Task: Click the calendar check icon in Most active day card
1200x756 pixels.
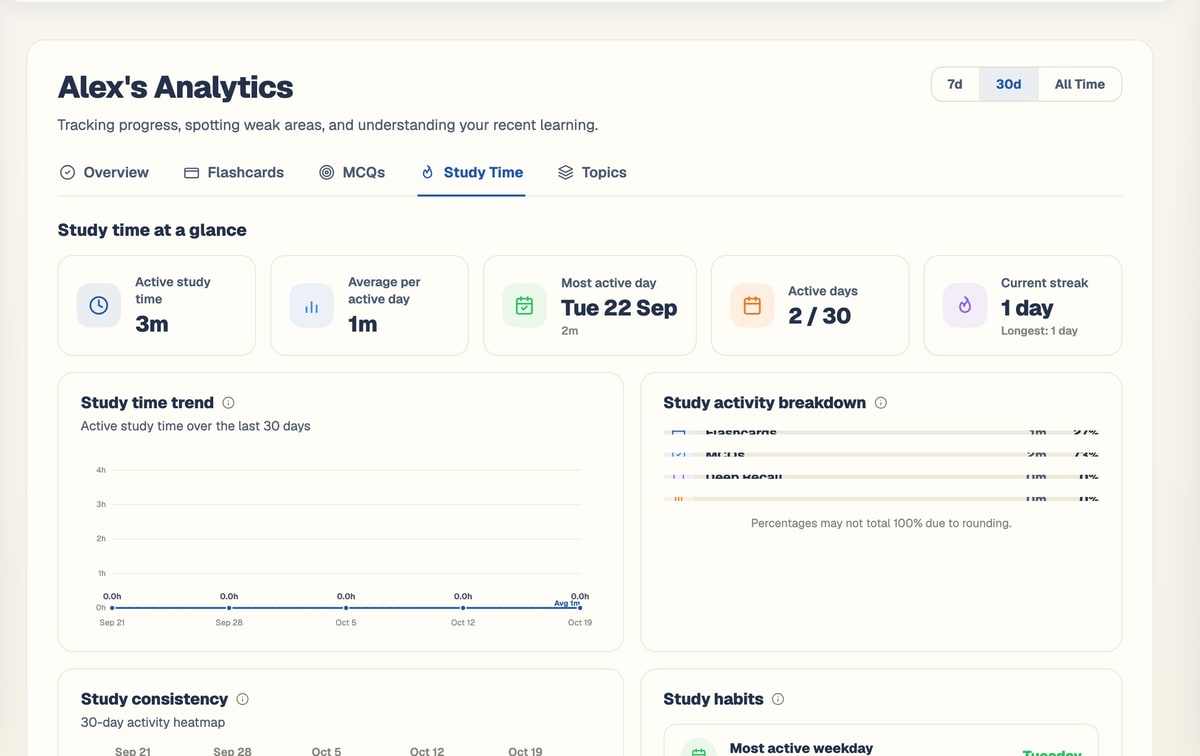Action: pos(524,306)
